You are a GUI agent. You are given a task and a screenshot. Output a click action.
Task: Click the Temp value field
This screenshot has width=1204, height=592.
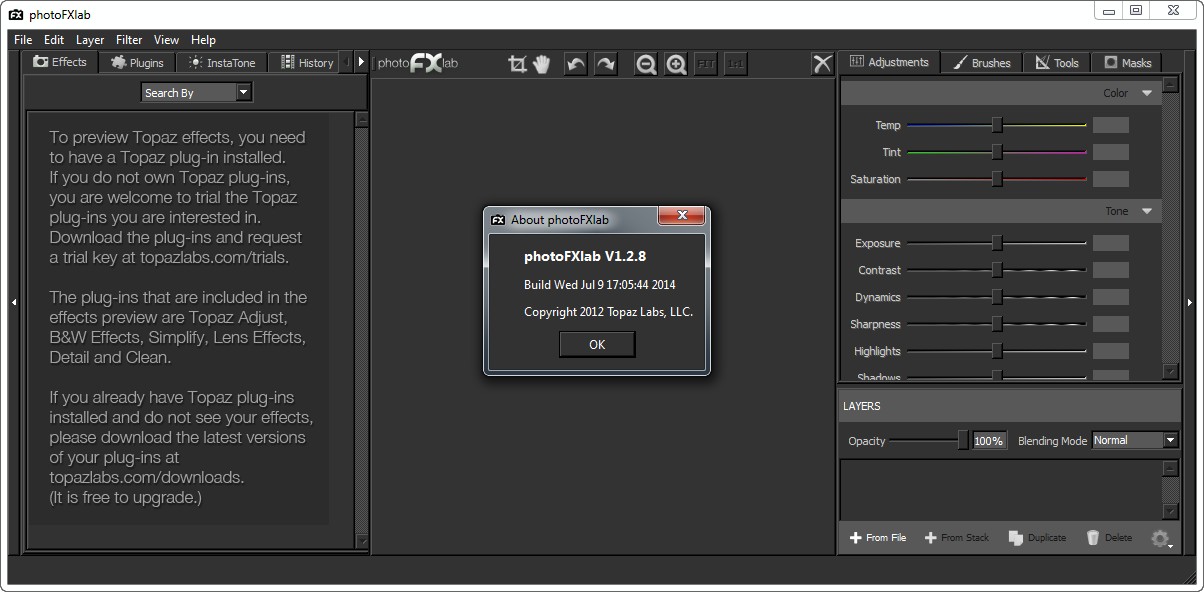coord(1111,125)
